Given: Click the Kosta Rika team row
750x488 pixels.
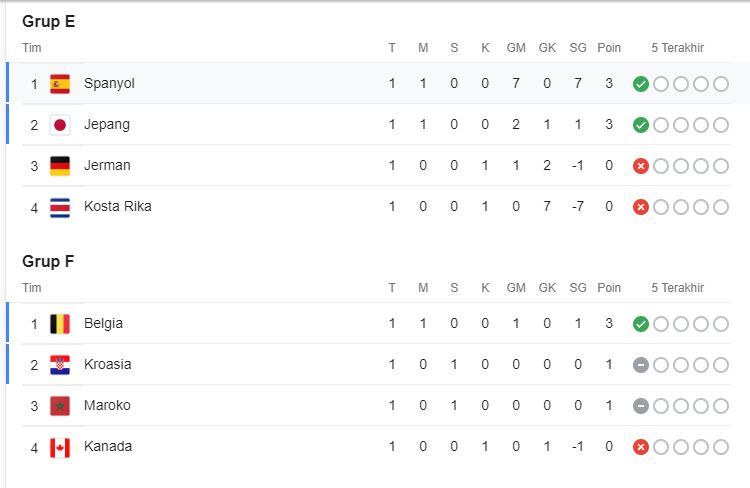Looking at the screenshot, I should [300, 207].
